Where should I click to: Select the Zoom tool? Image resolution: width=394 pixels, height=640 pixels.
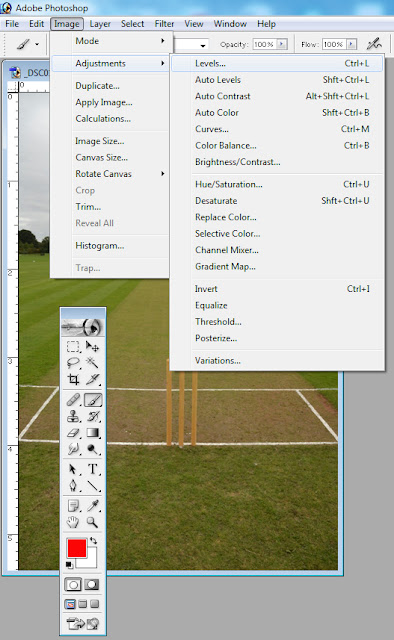tap(92, 522)
